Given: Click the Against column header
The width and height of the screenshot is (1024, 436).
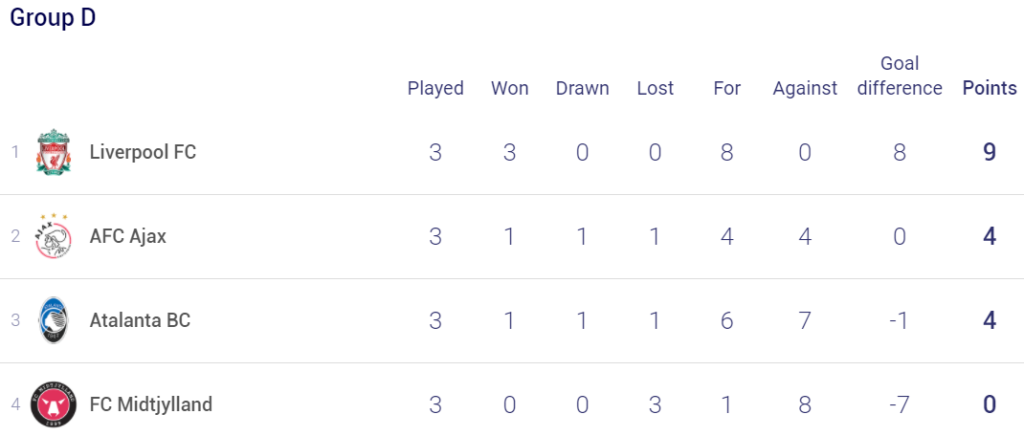Looking at the screenshot, I should (805, 88).
